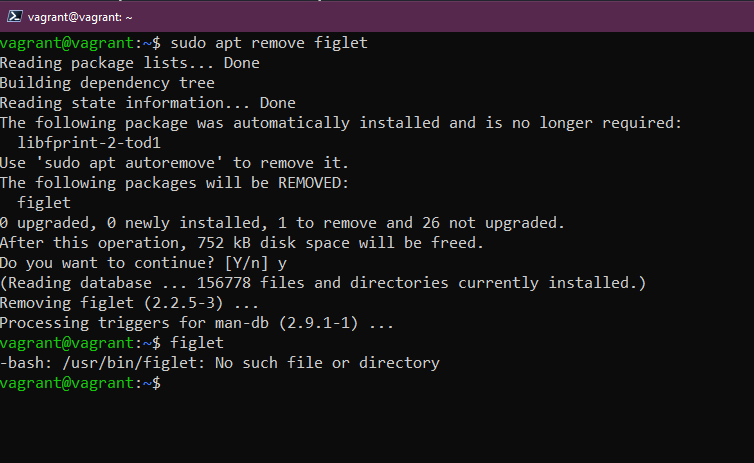The image size is (754, 463).
Task: Click the 'Removing figlet (2.2.5-3)' line
Action: [116, 303]
